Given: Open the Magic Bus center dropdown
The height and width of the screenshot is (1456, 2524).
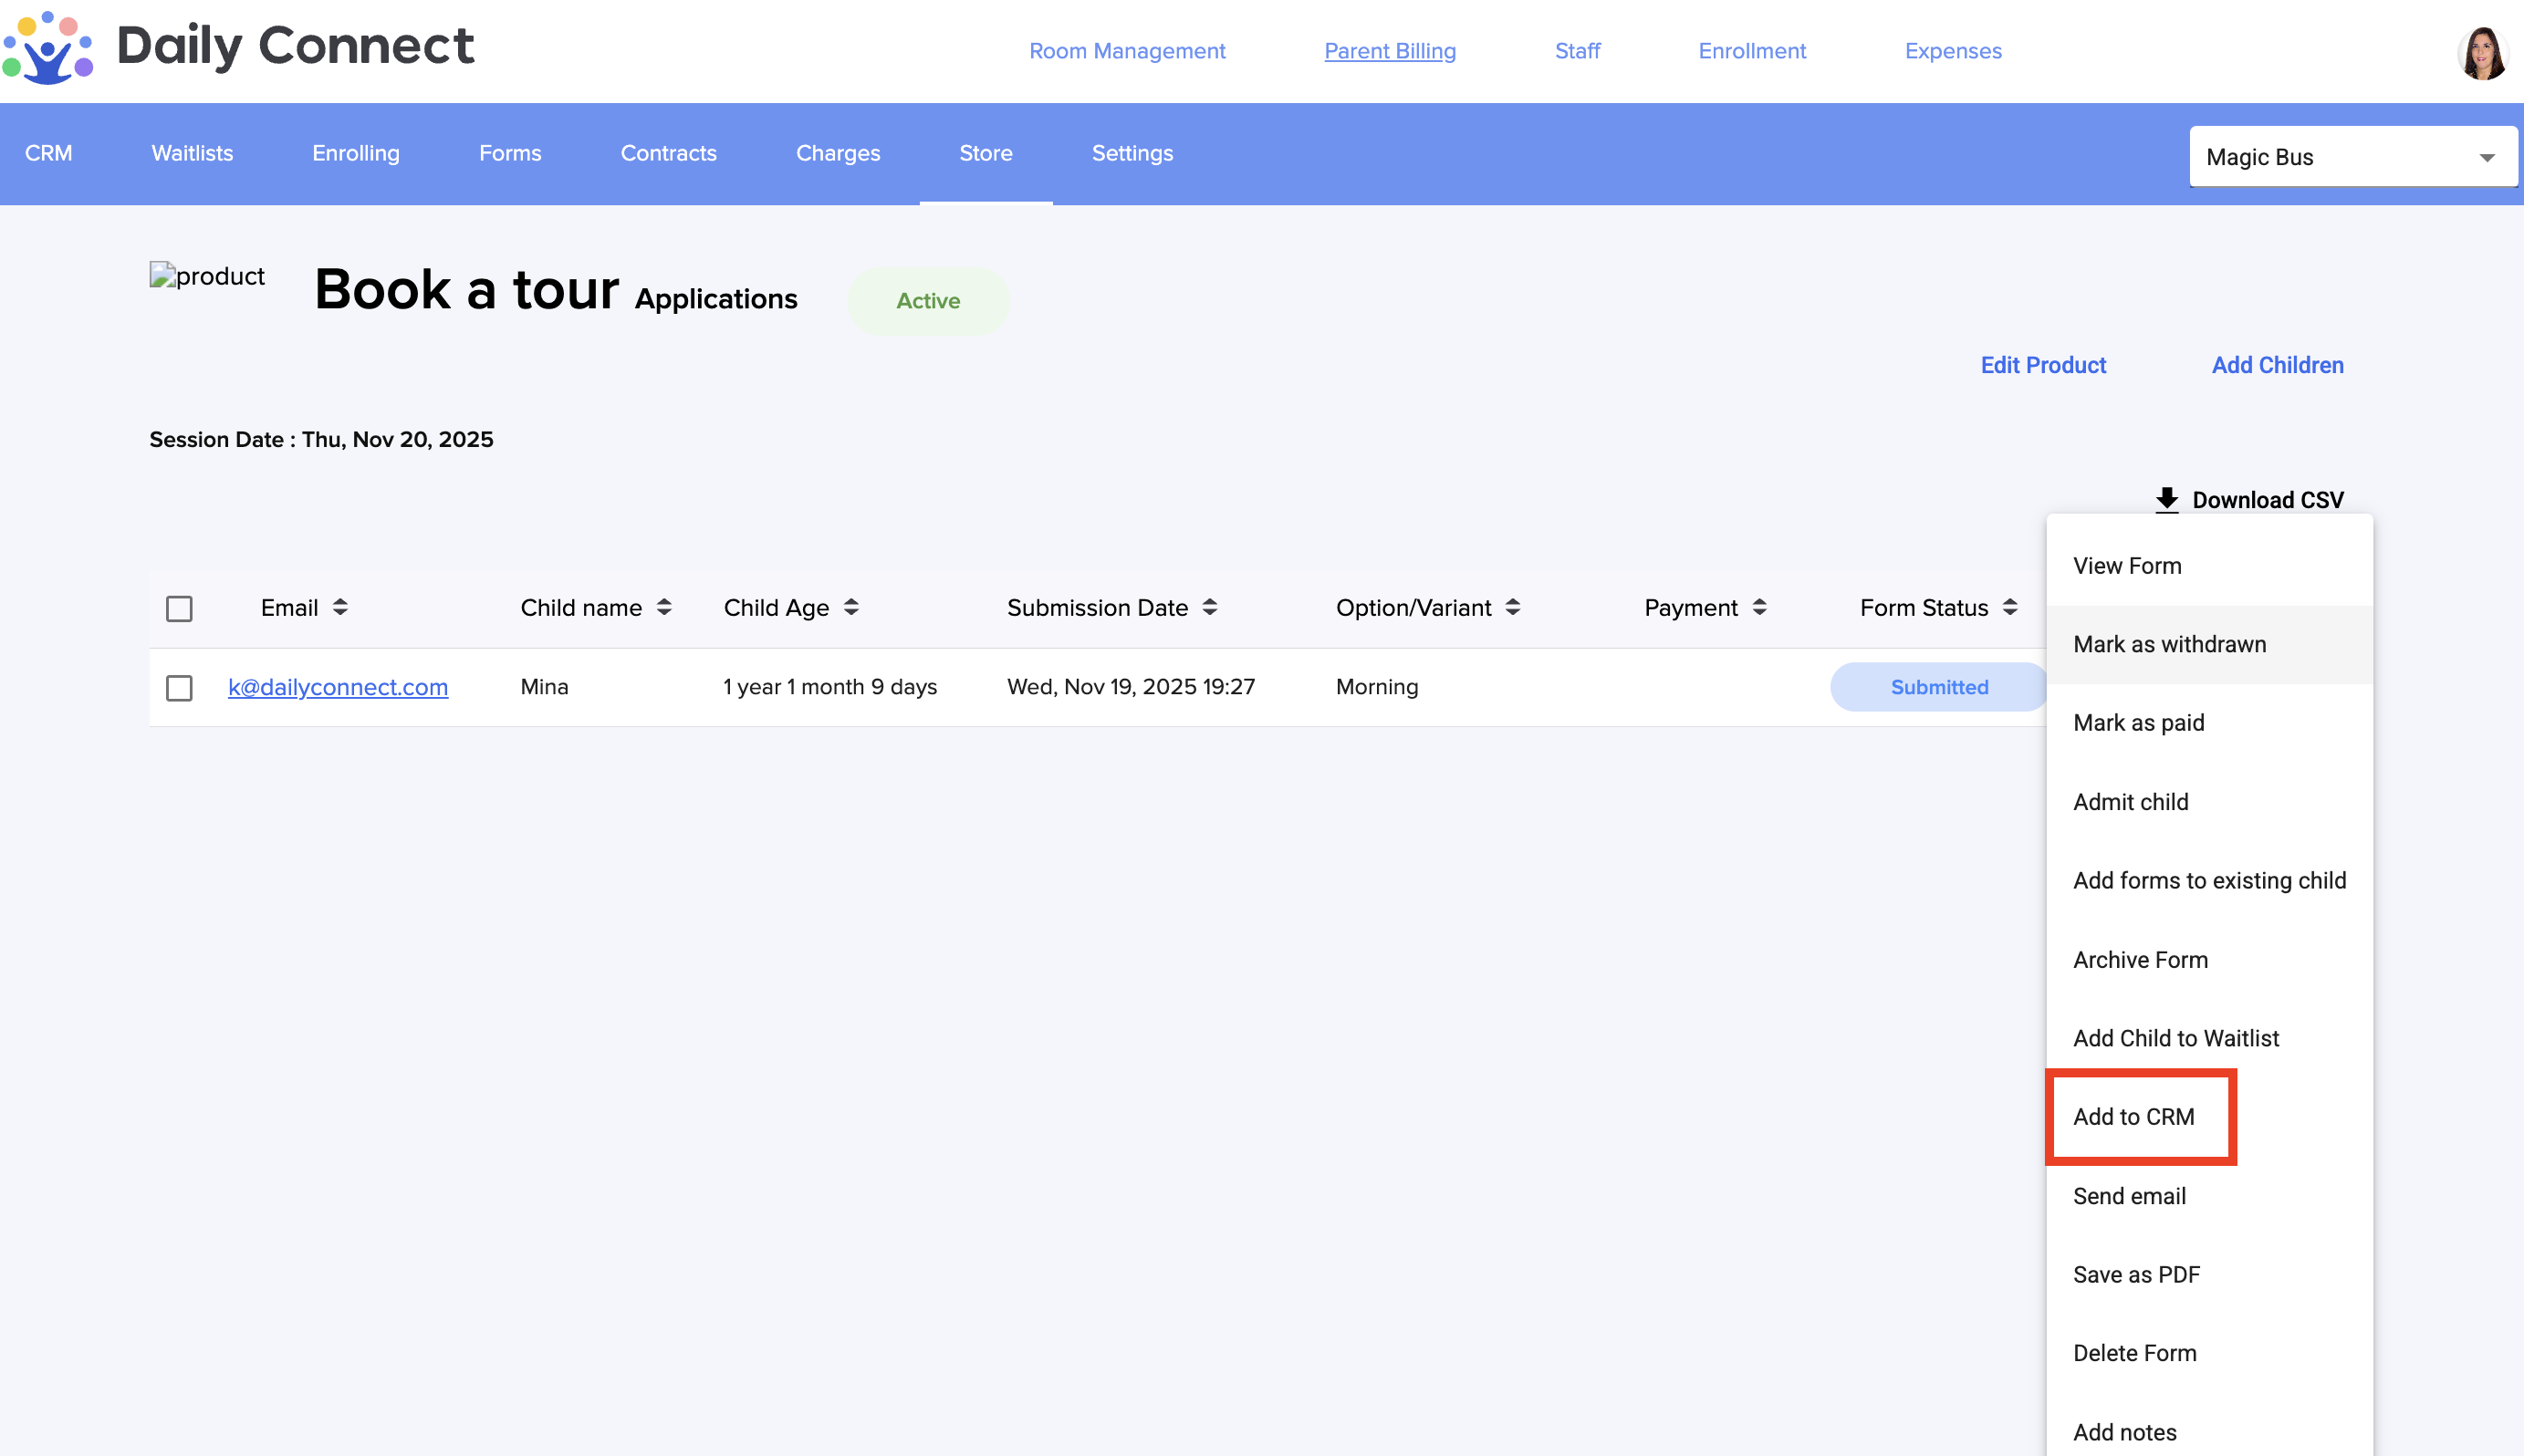Looking at the screenshot, I should pos(2352,157).
